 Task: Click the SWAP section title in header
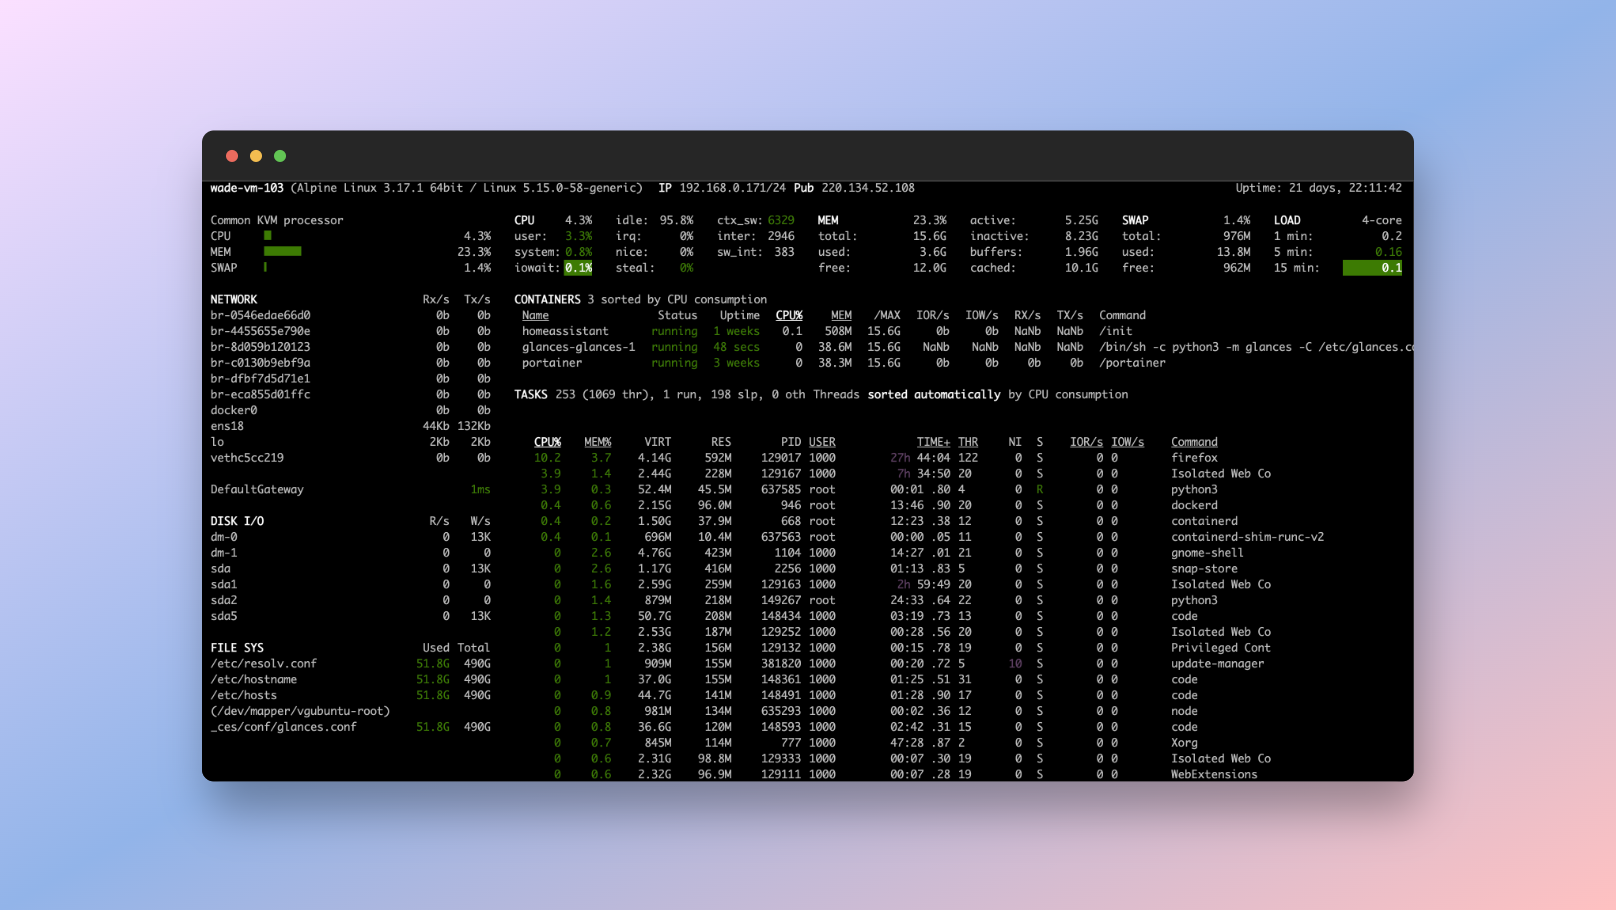tap(1135, 220)
